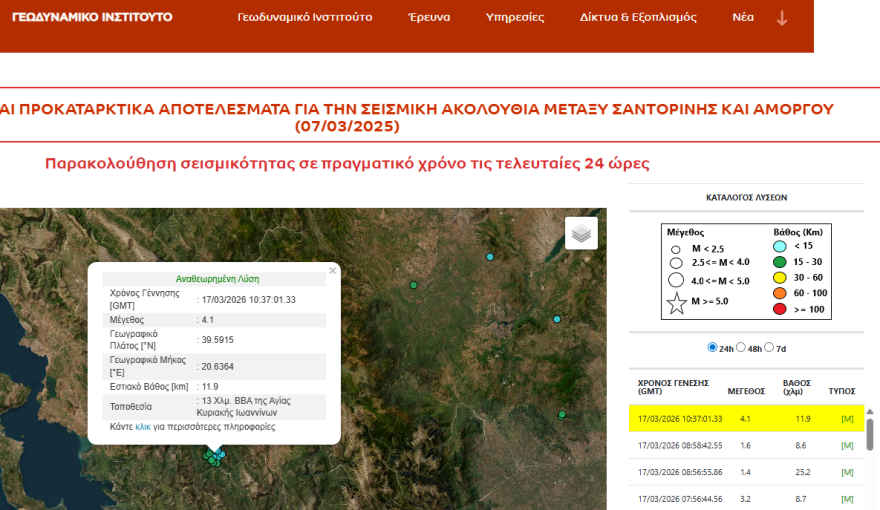Screen dimensions: 880x510
Task: Open the [M] type link for 08:56:55.86 event
Action: pyautogui.click(x=847, y=472)
